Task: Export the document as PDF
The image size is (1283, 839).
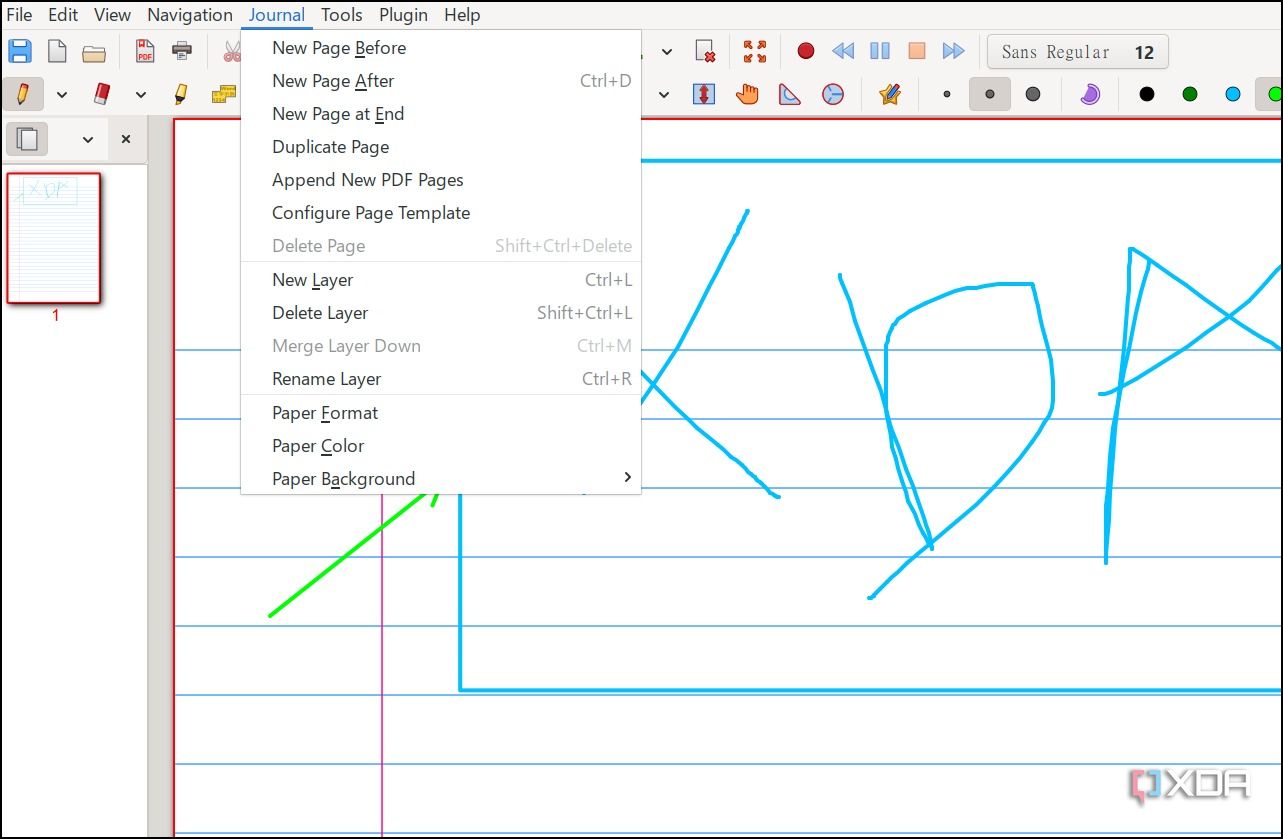Action: [145, 51]
